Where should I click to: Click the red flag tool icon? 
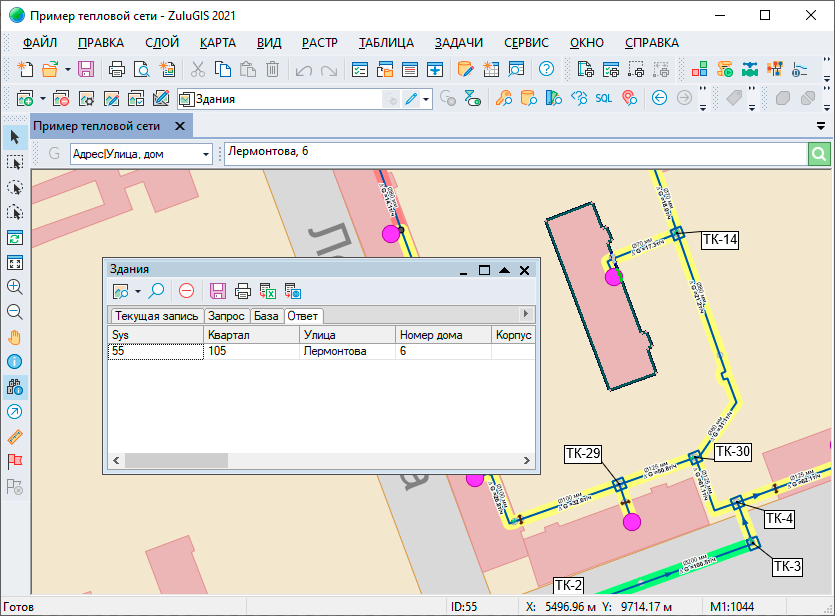pyautogui.click(x=15, y=461)
